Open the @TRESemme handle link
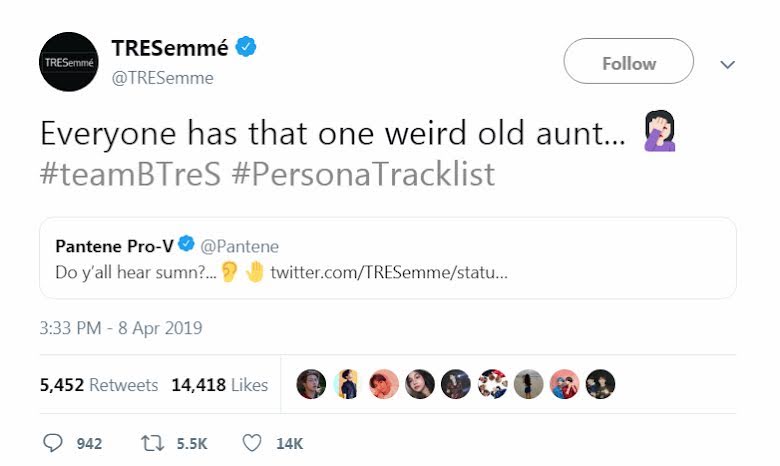The height and width of the screenshot is (466, 780). [163, 78]
